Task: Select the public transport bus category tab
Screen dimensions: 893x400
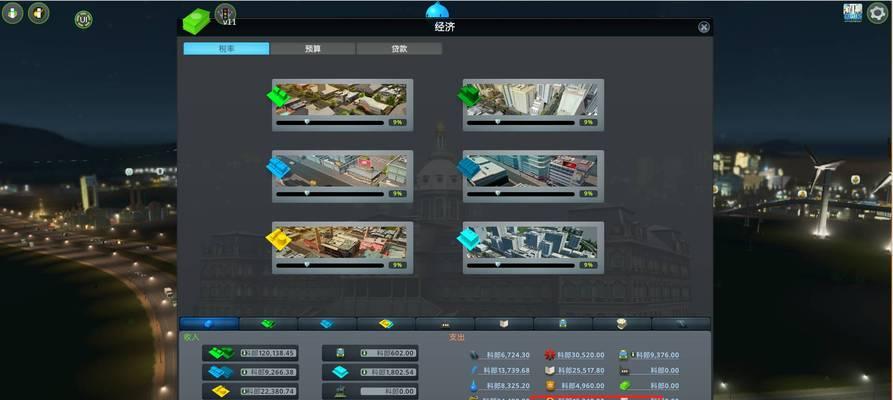Action: 563,324
